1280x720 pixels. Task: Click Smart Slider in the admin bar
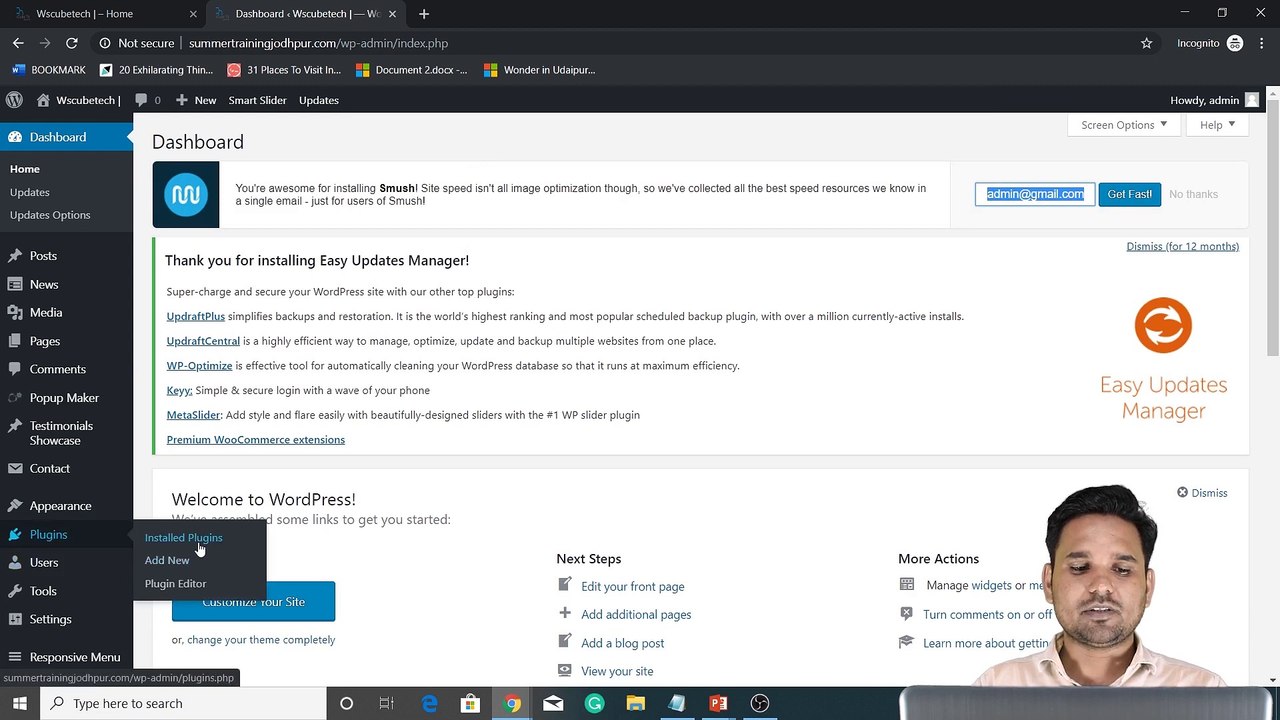pyautogui.click(x=257, y=100)
